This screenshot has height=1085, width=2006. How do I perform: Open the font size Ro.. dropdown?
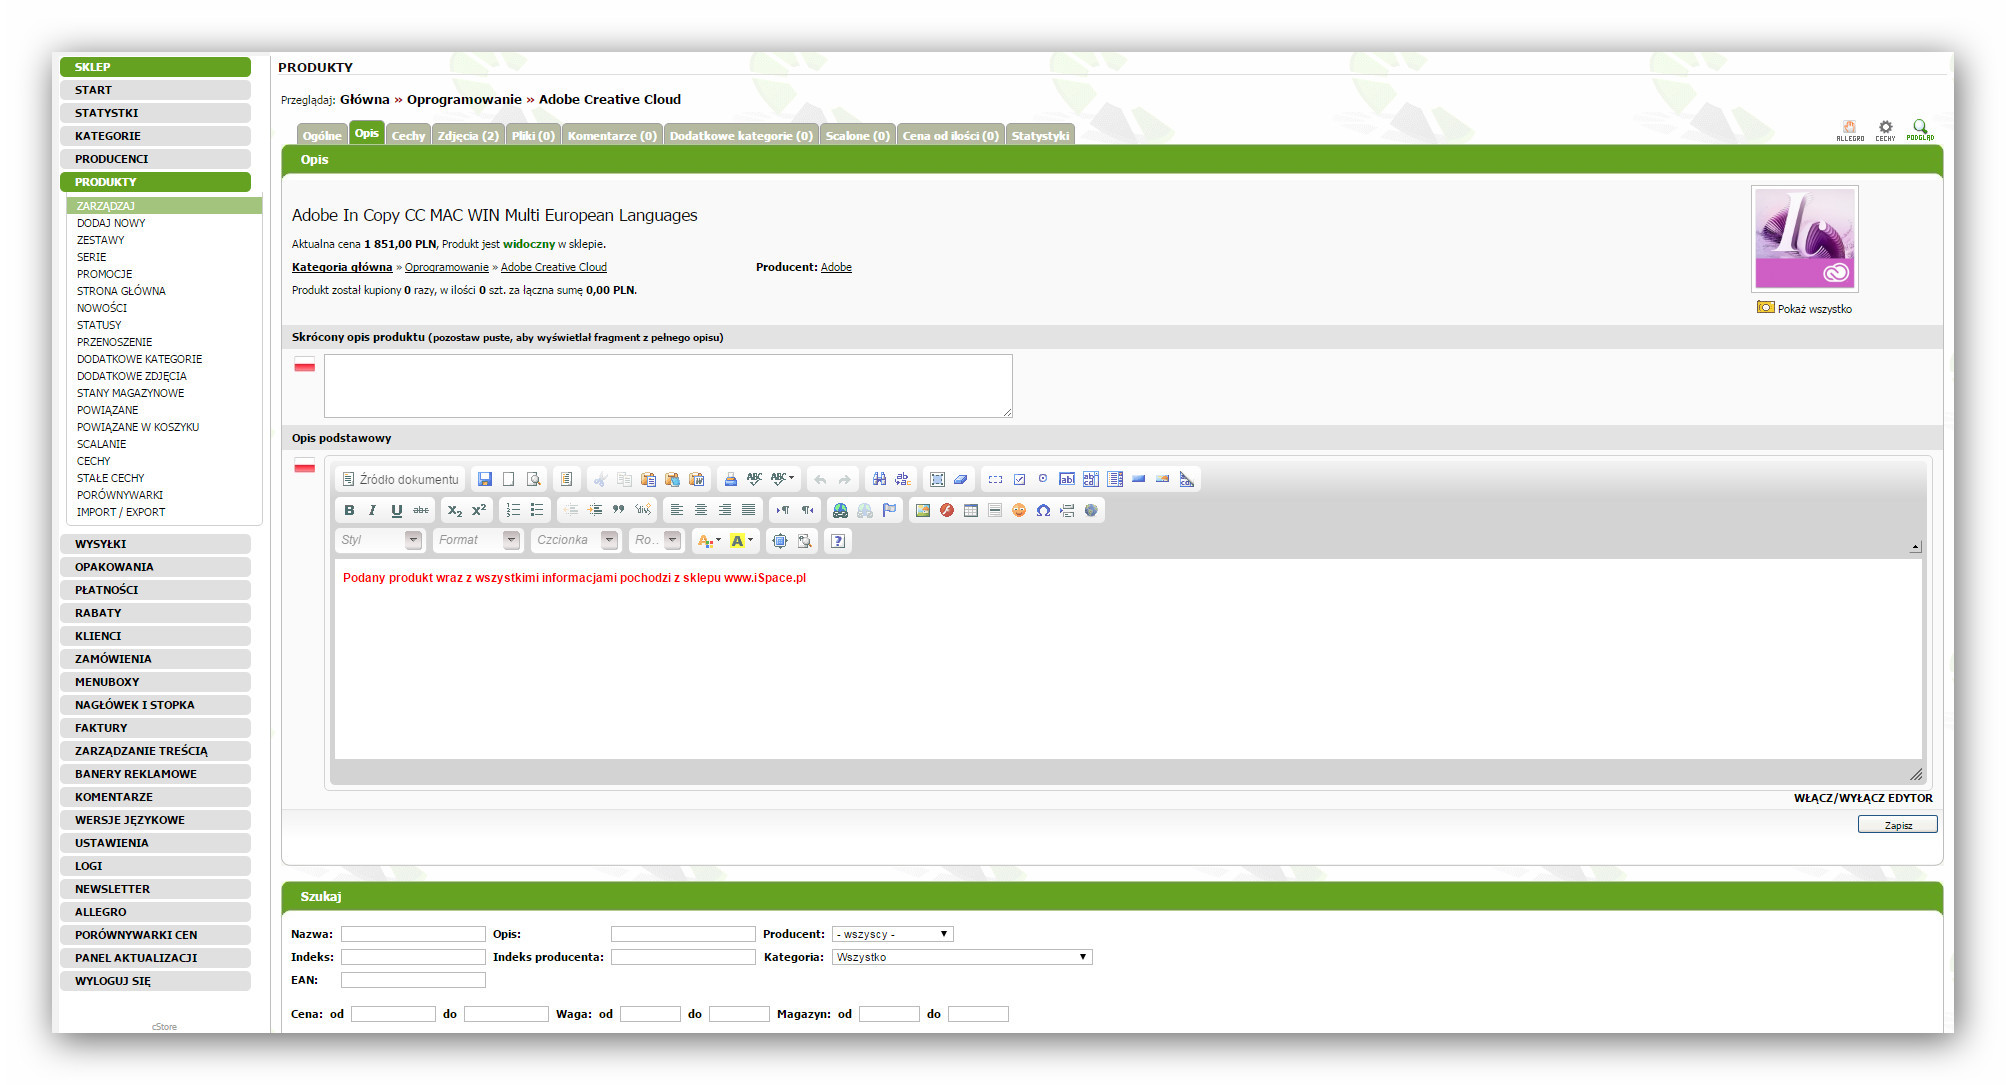pos(657,540)
